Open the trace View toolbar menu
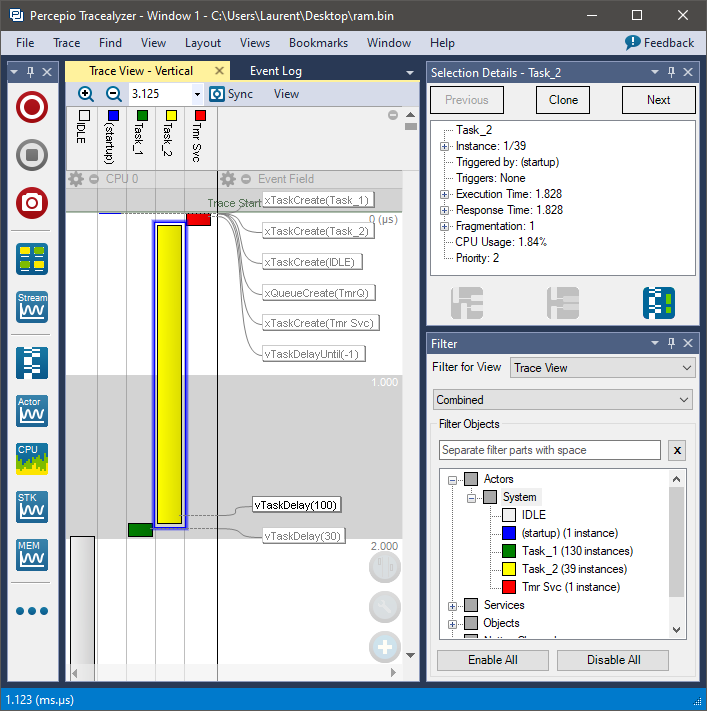 pyautogui.click(x=286, y=94)
